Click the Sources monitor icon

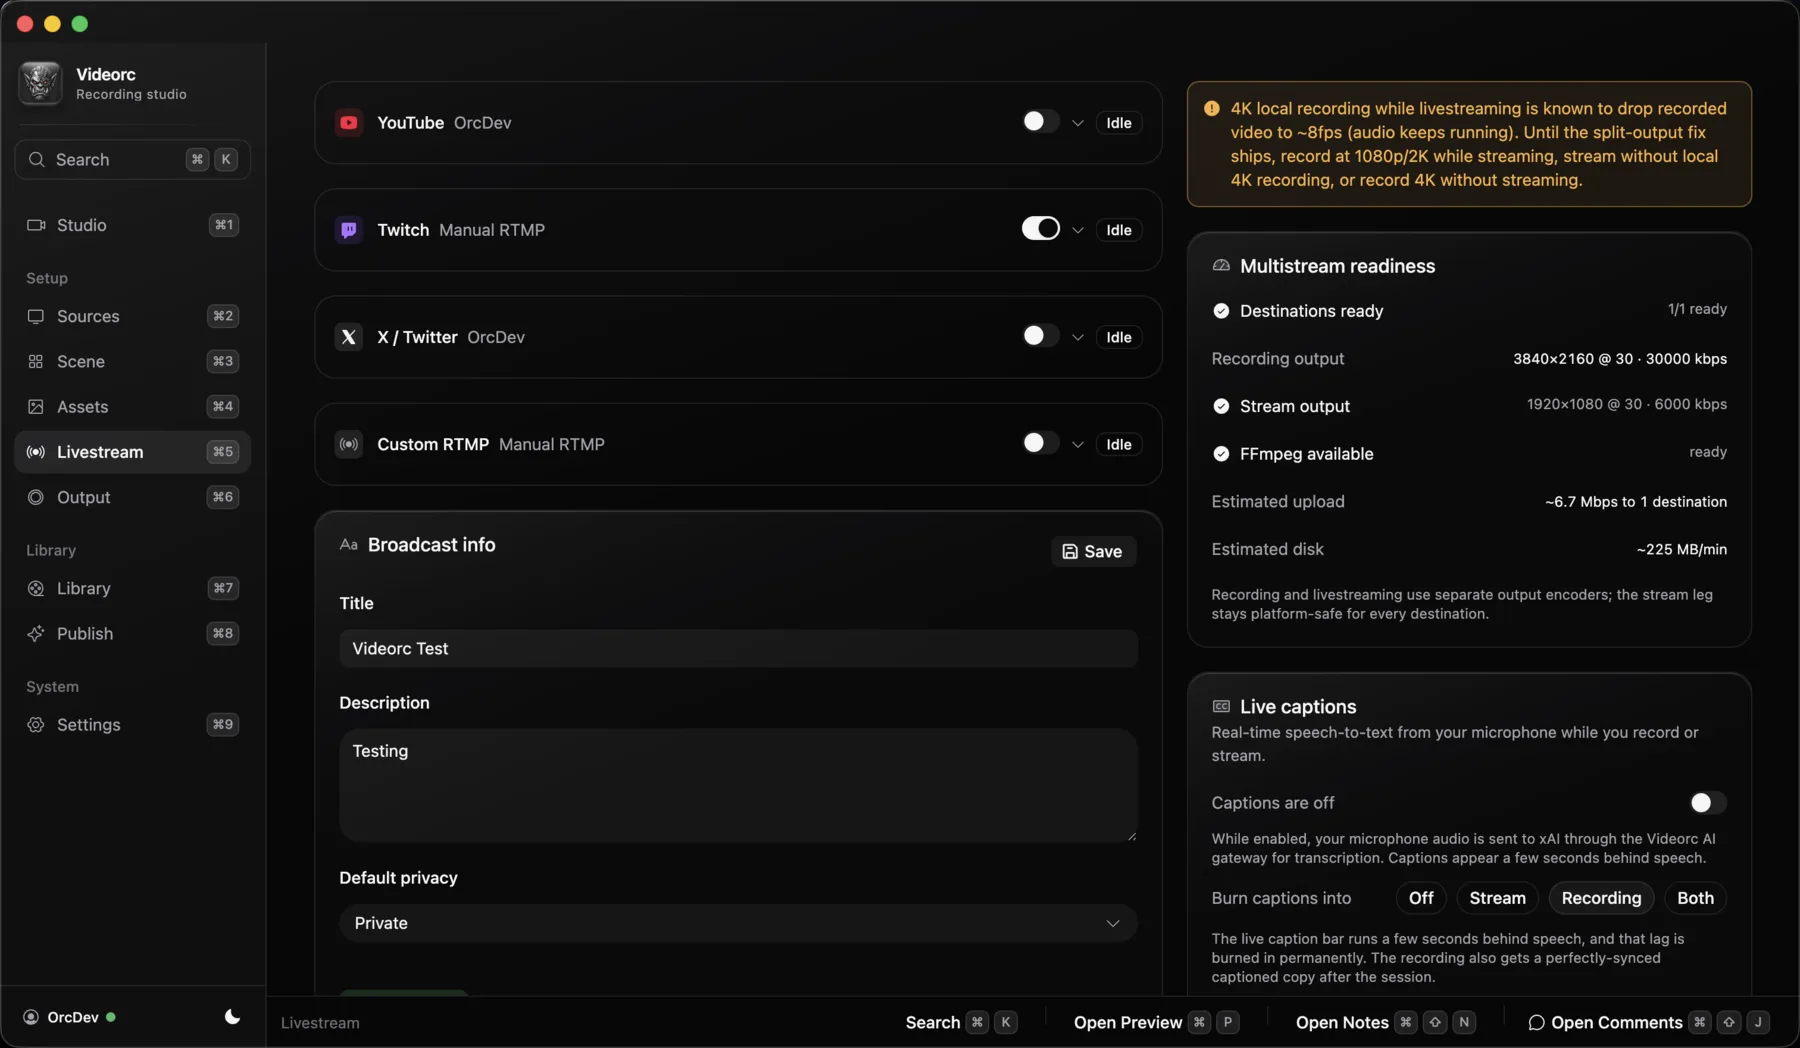(x=36, y=316)
